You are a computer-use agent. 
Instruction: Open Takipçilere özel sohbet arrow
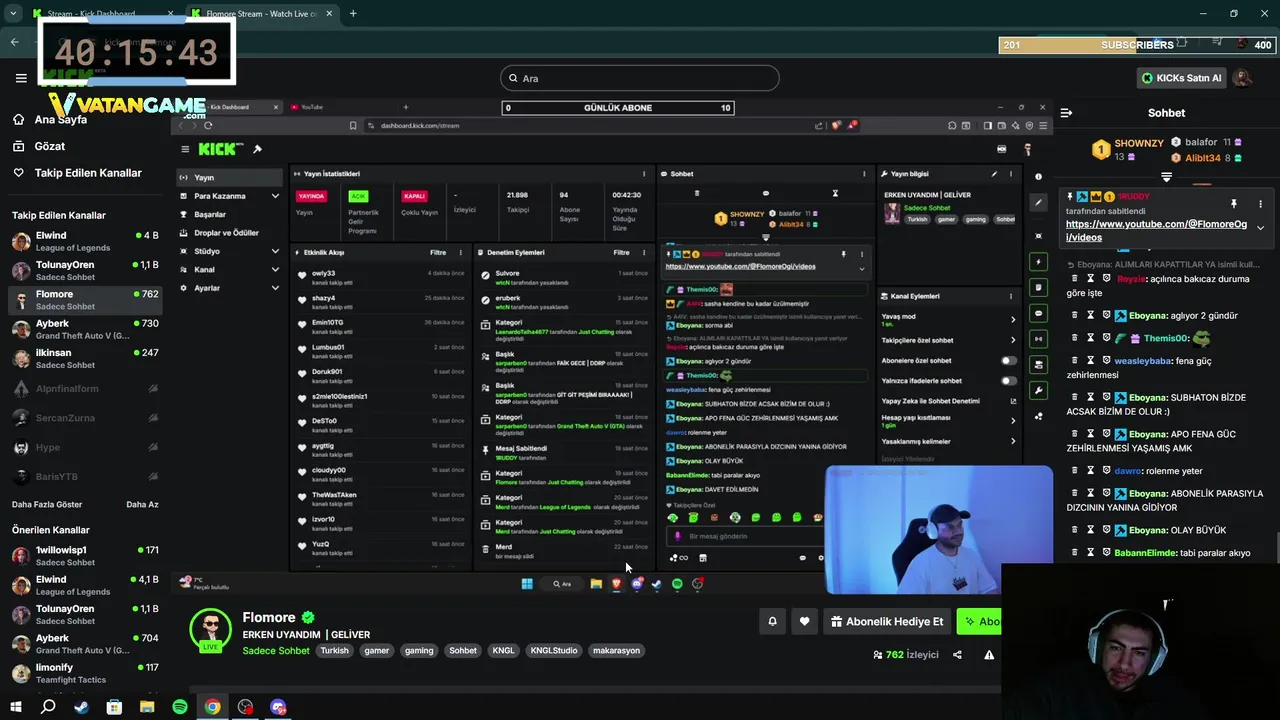coord(1012,340)
